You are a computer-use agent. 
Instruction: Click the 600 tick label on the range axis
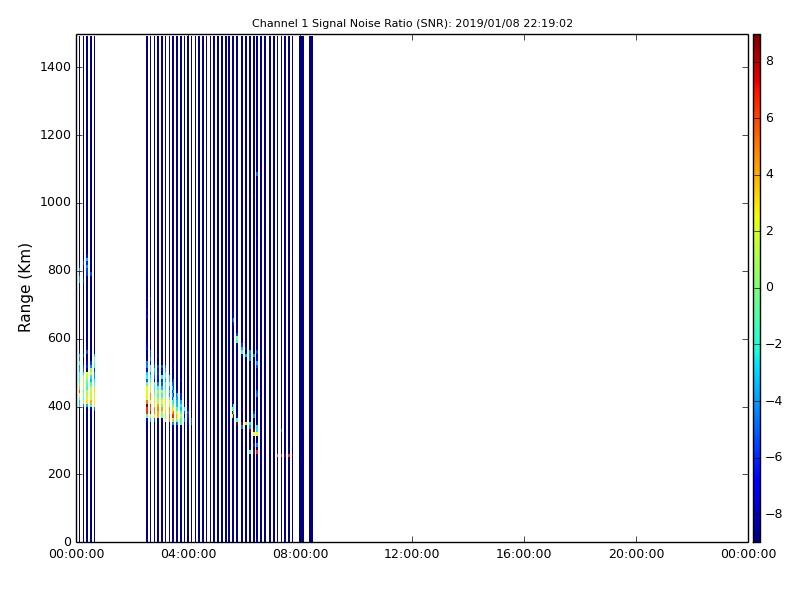click(59, 339)
